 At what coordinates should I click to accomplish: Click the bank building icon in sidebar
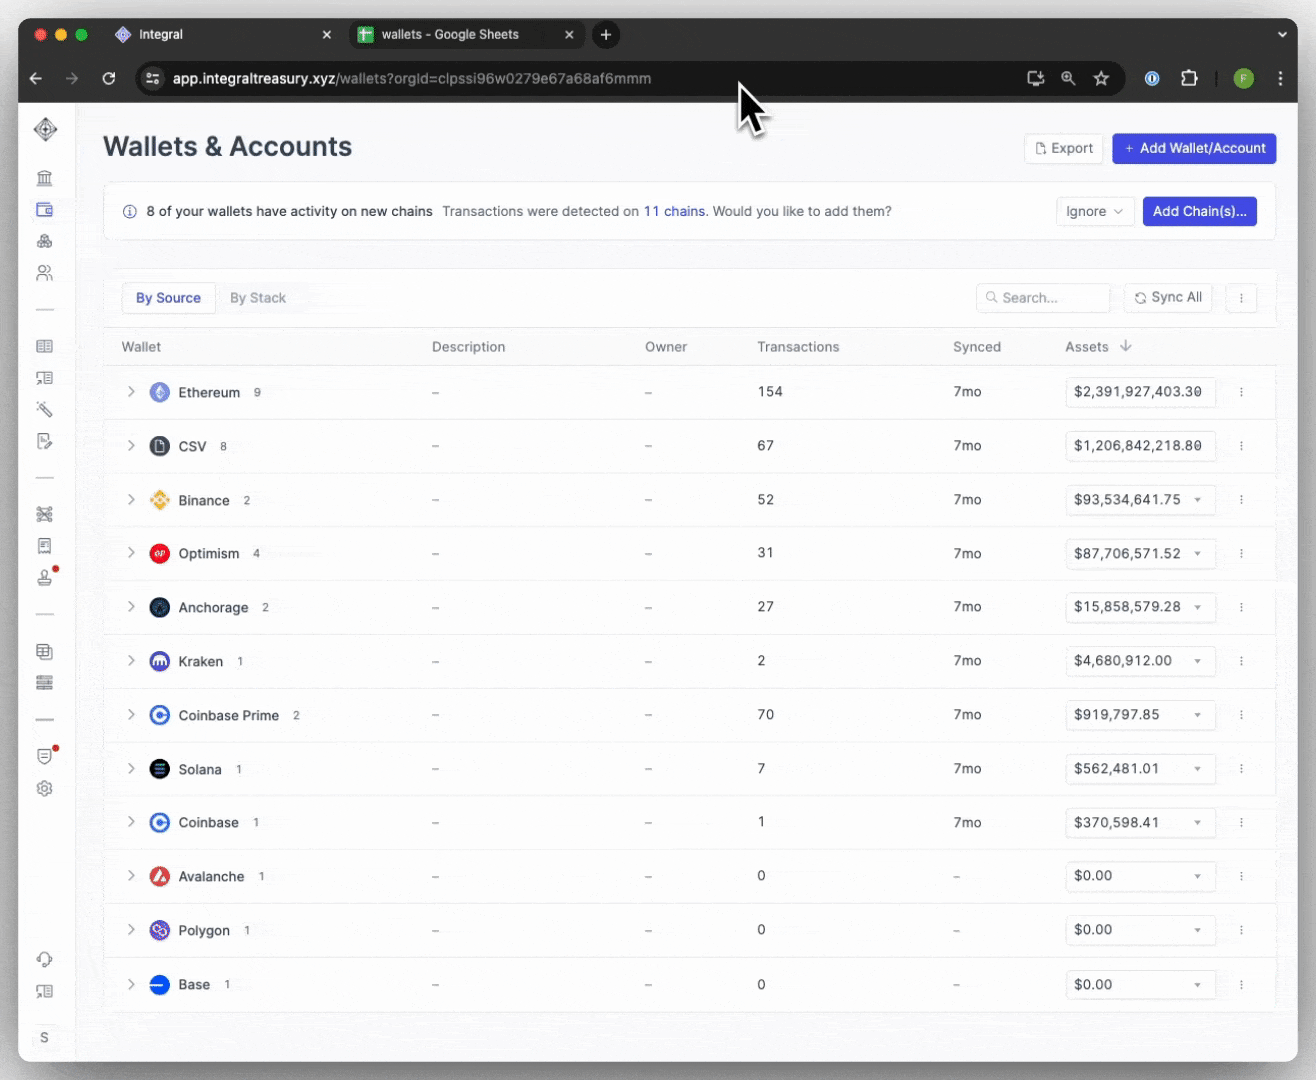45,178
